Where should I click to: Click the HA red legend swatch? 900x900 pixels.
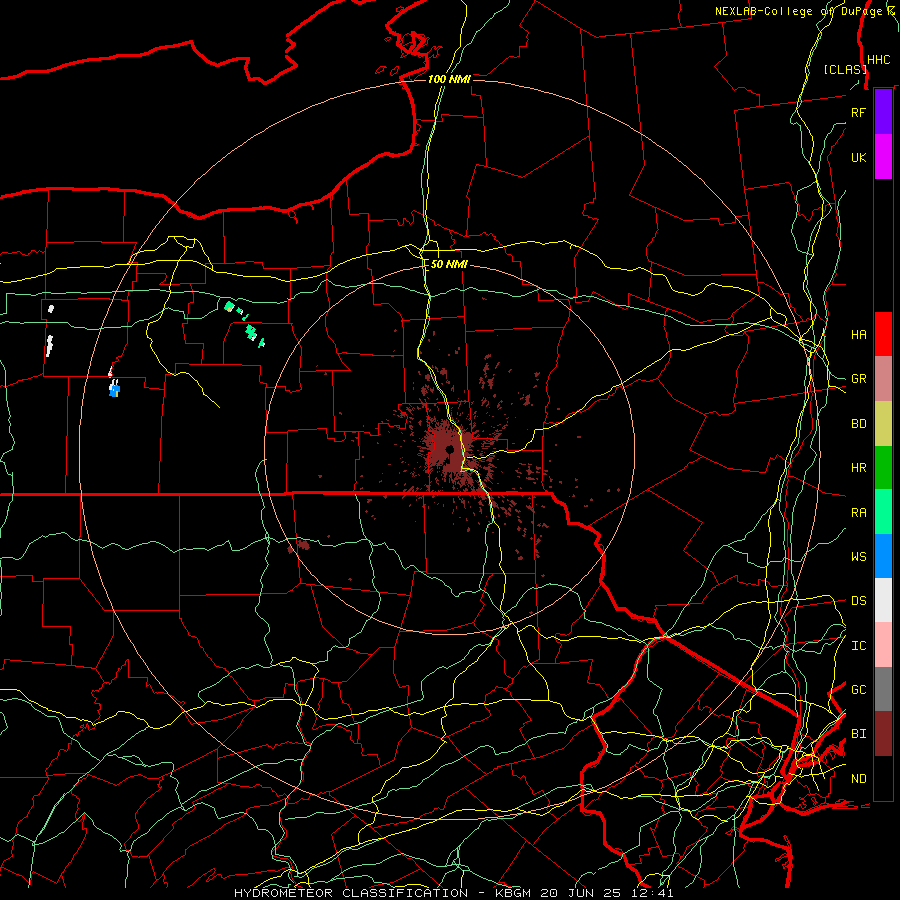click(x=883, y=334)
